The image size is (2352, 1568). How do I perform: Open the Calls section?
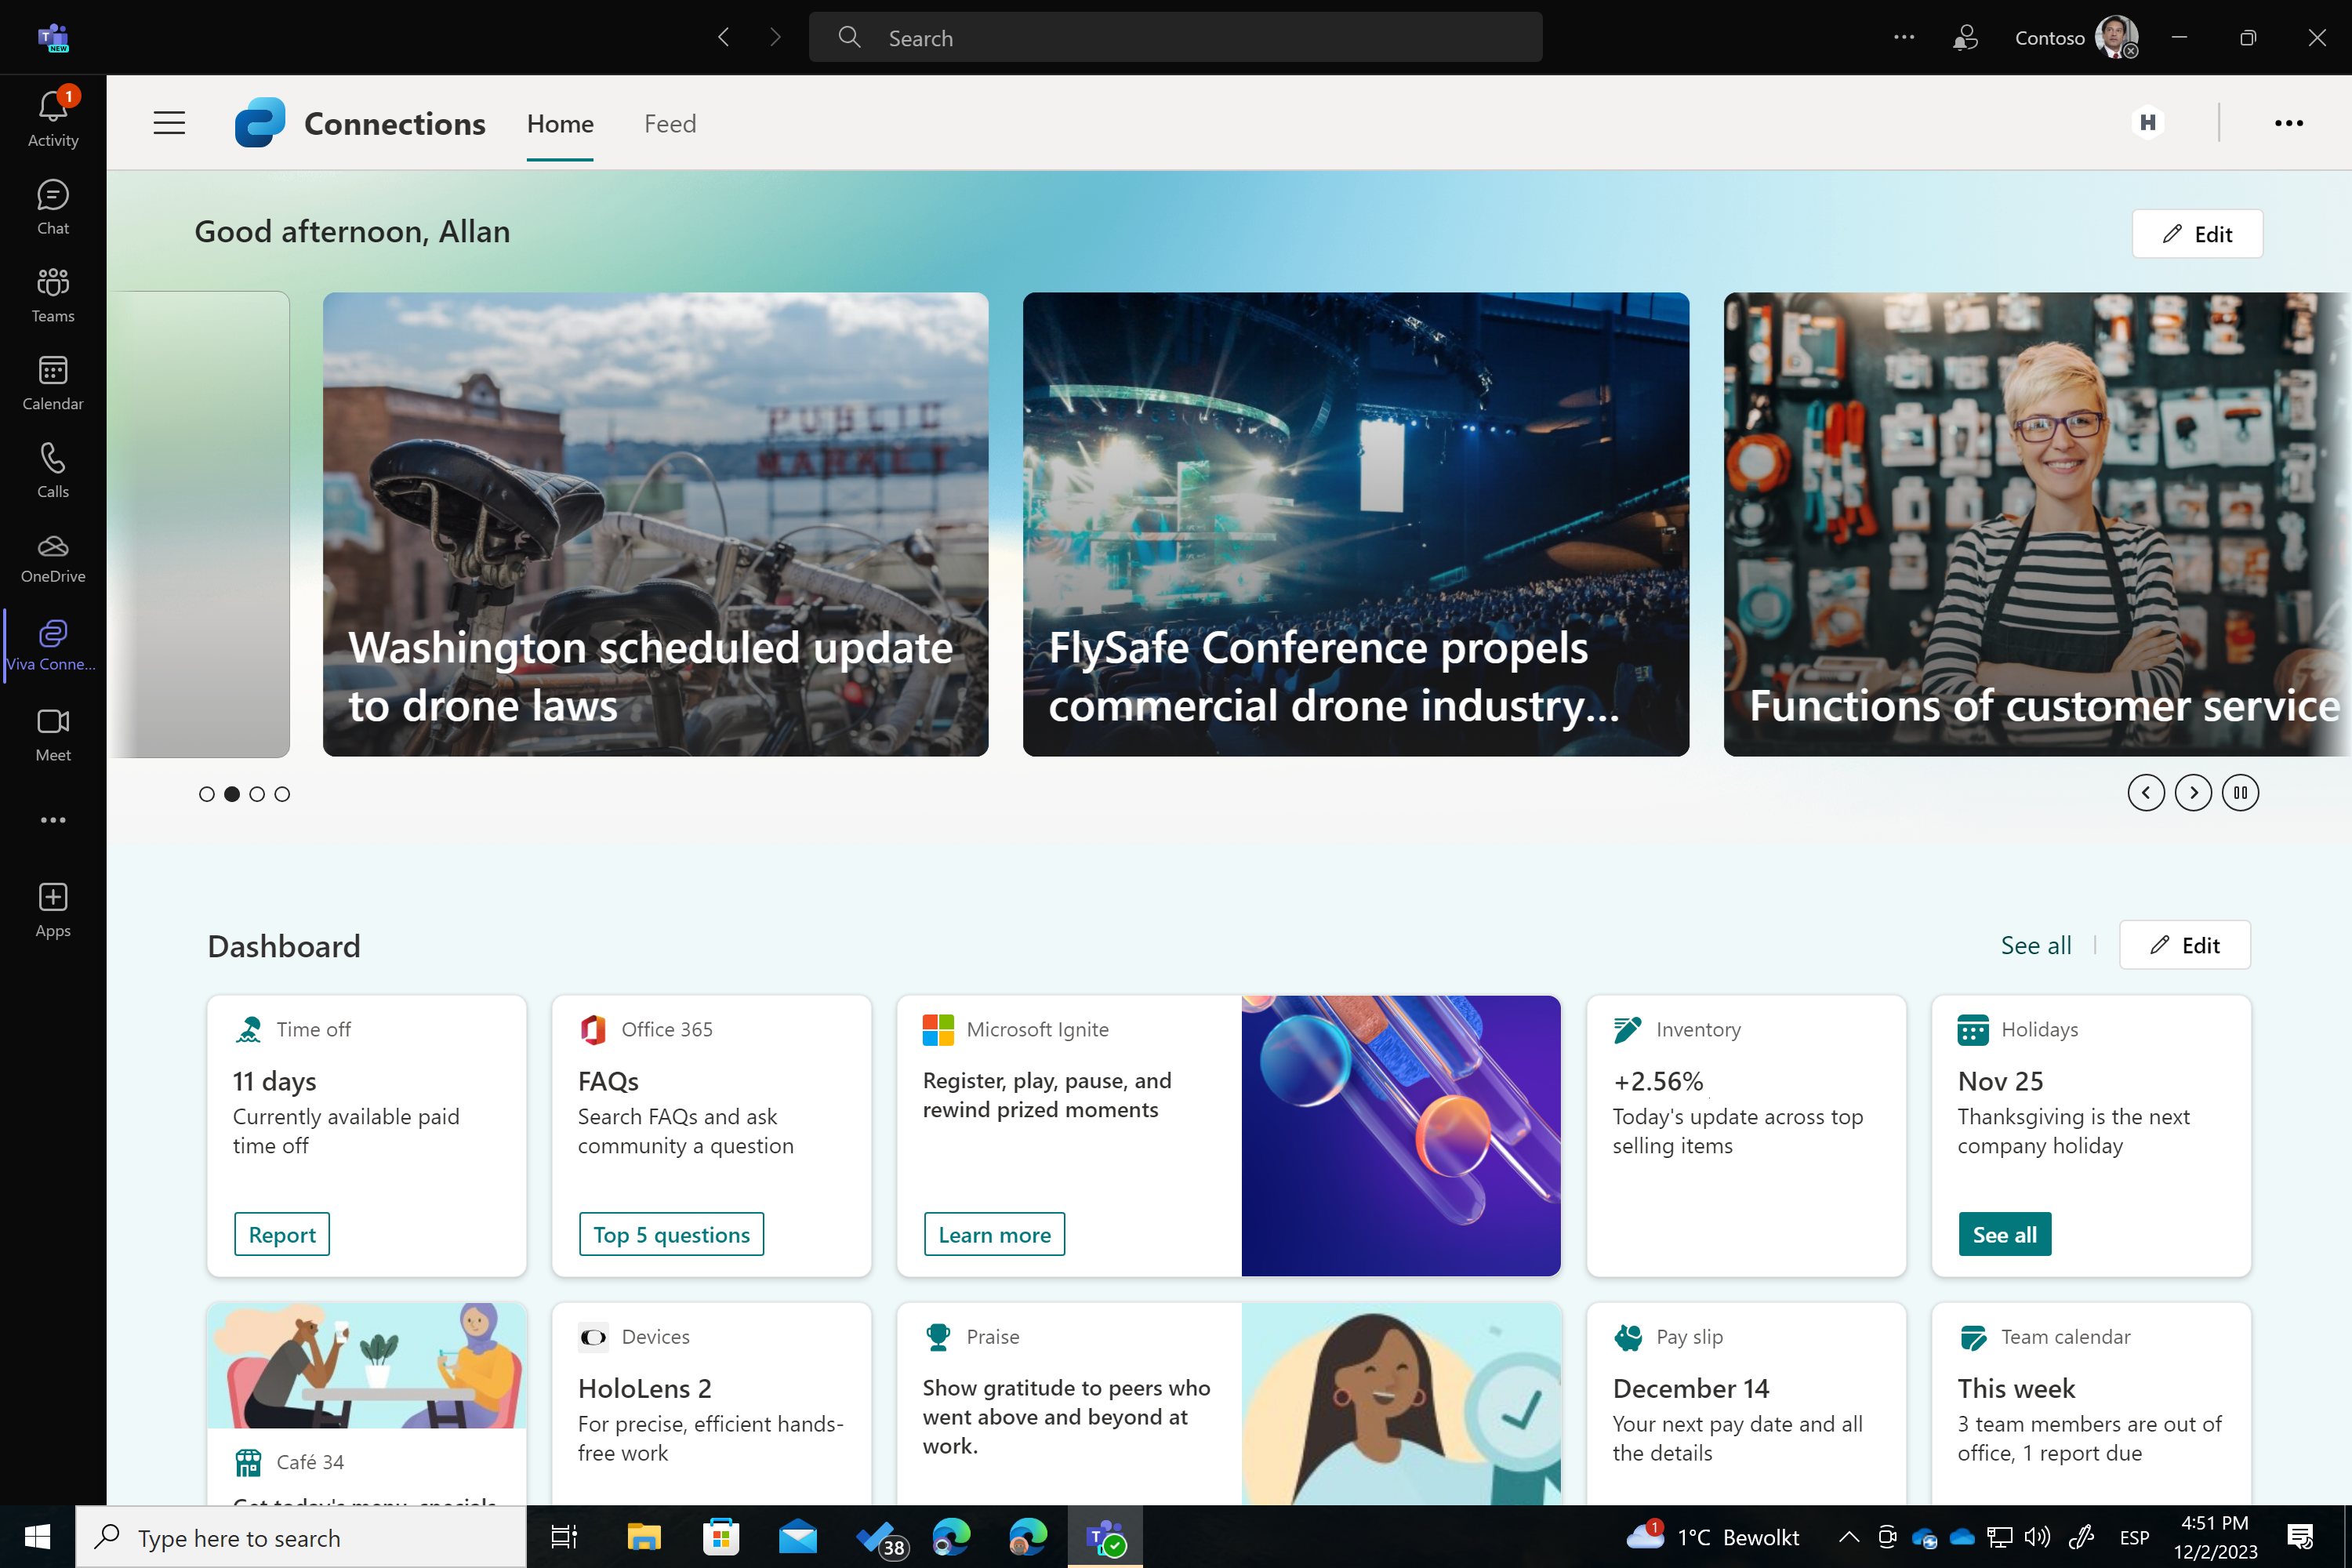coord(52,467)
